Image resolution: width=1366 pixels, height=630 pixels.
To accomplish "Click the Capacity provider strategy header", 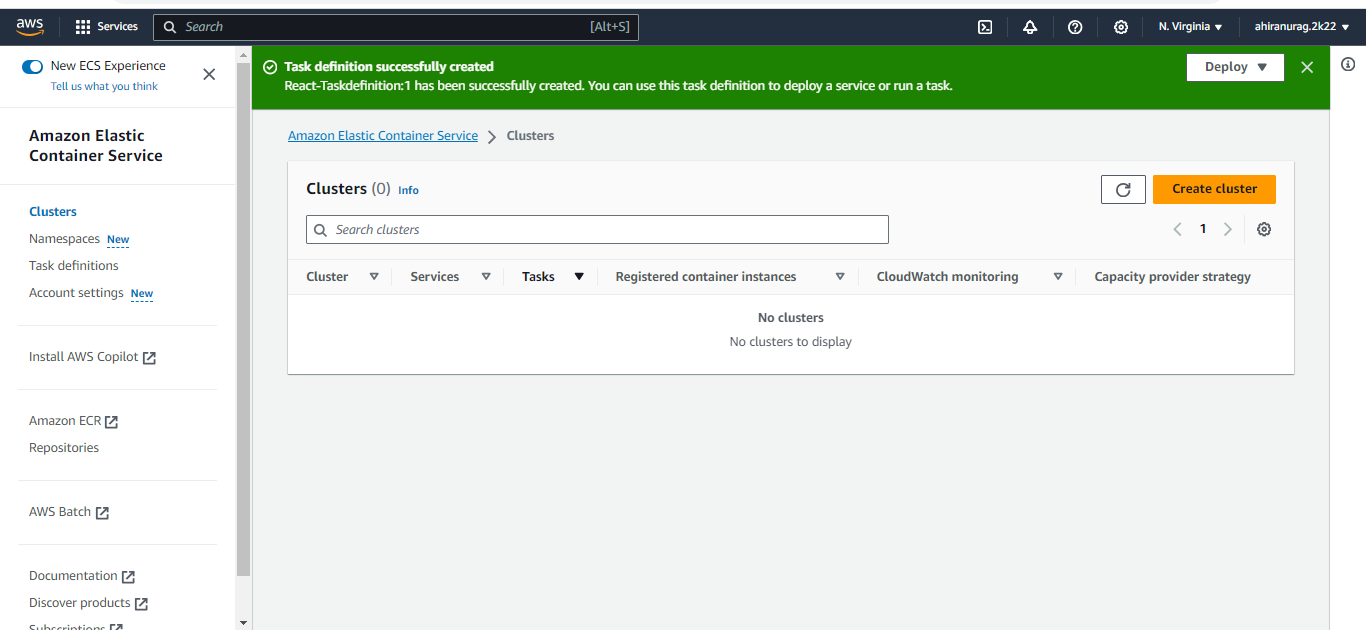I will tap(1172, 277).
